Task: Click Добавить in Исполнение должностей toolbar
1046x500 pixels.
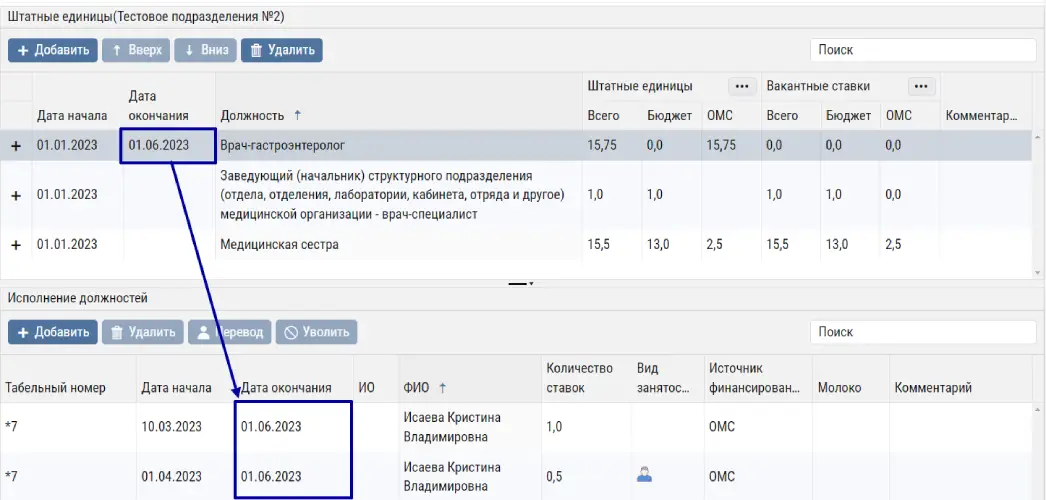Action: [x=53, y=332]
